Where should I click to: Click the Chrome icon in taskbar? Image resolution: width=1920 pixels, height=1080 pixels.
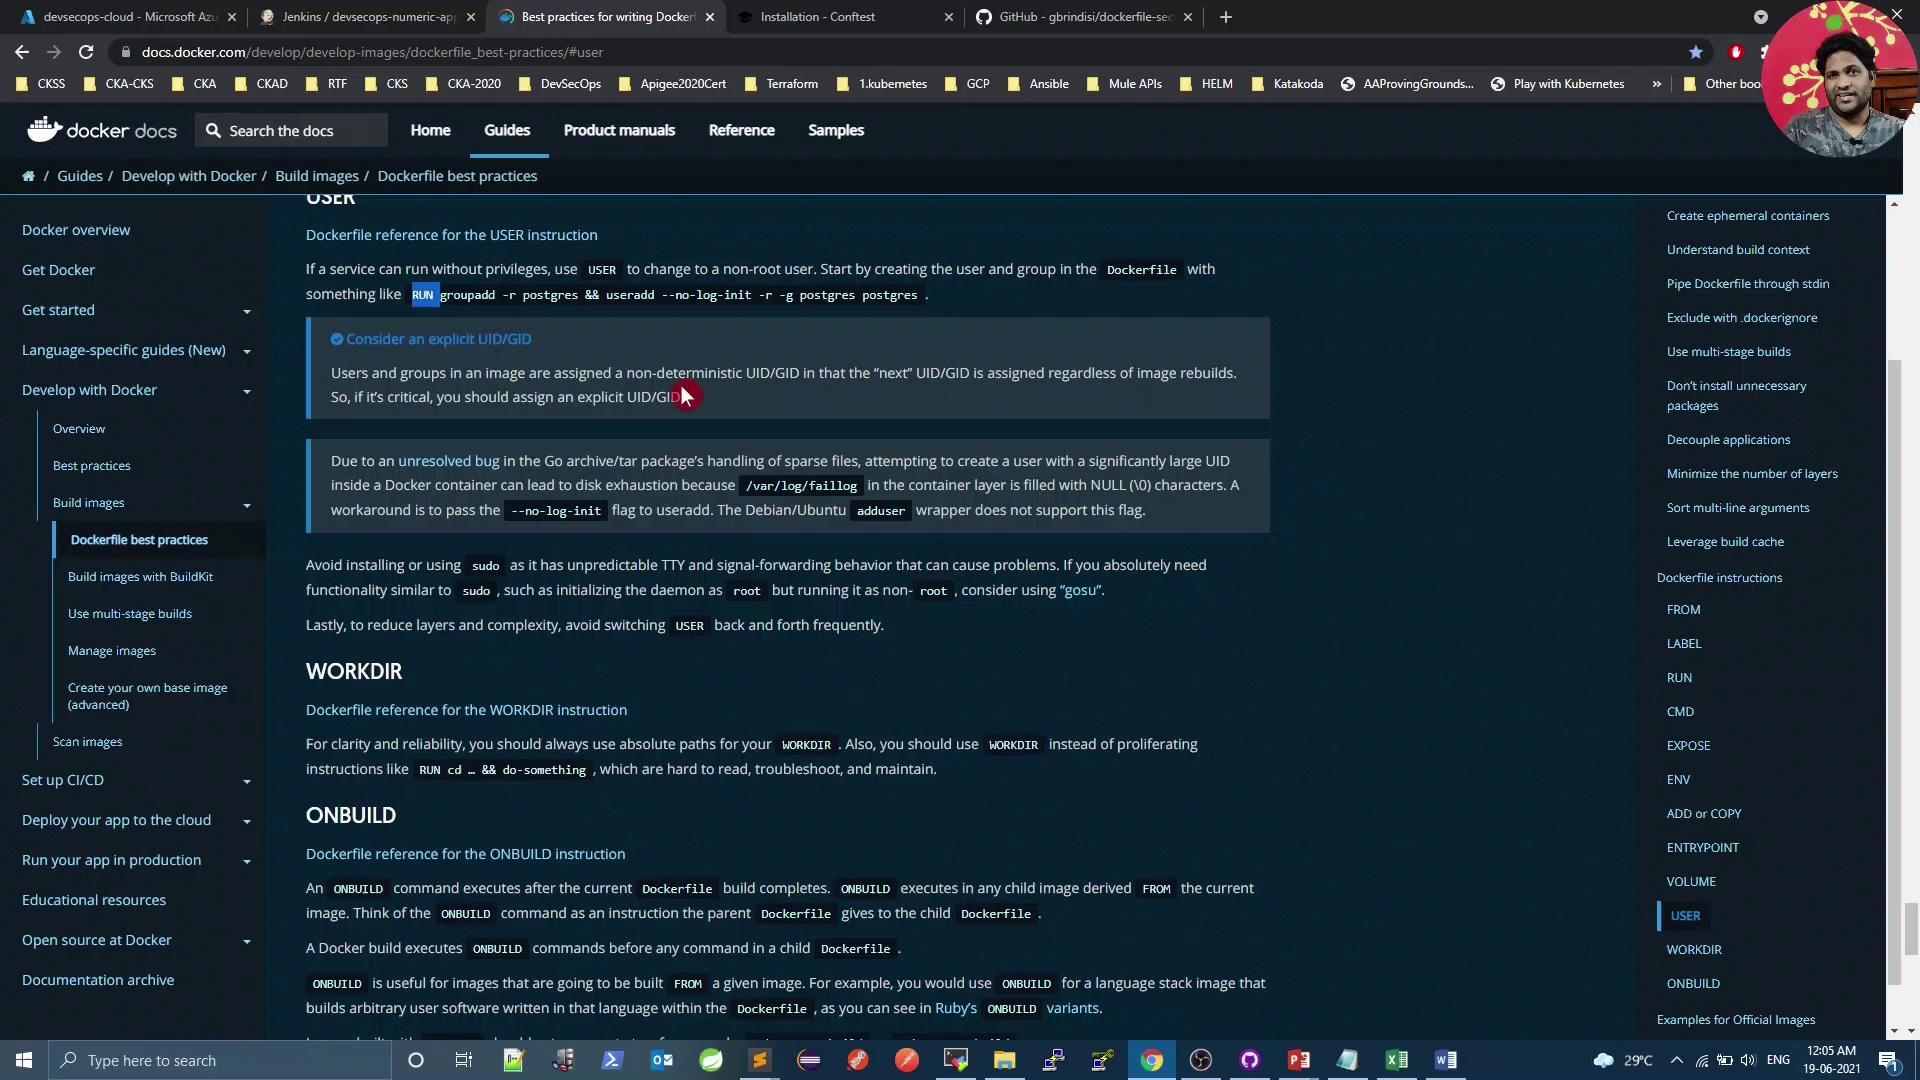tap(1152, 1060)
